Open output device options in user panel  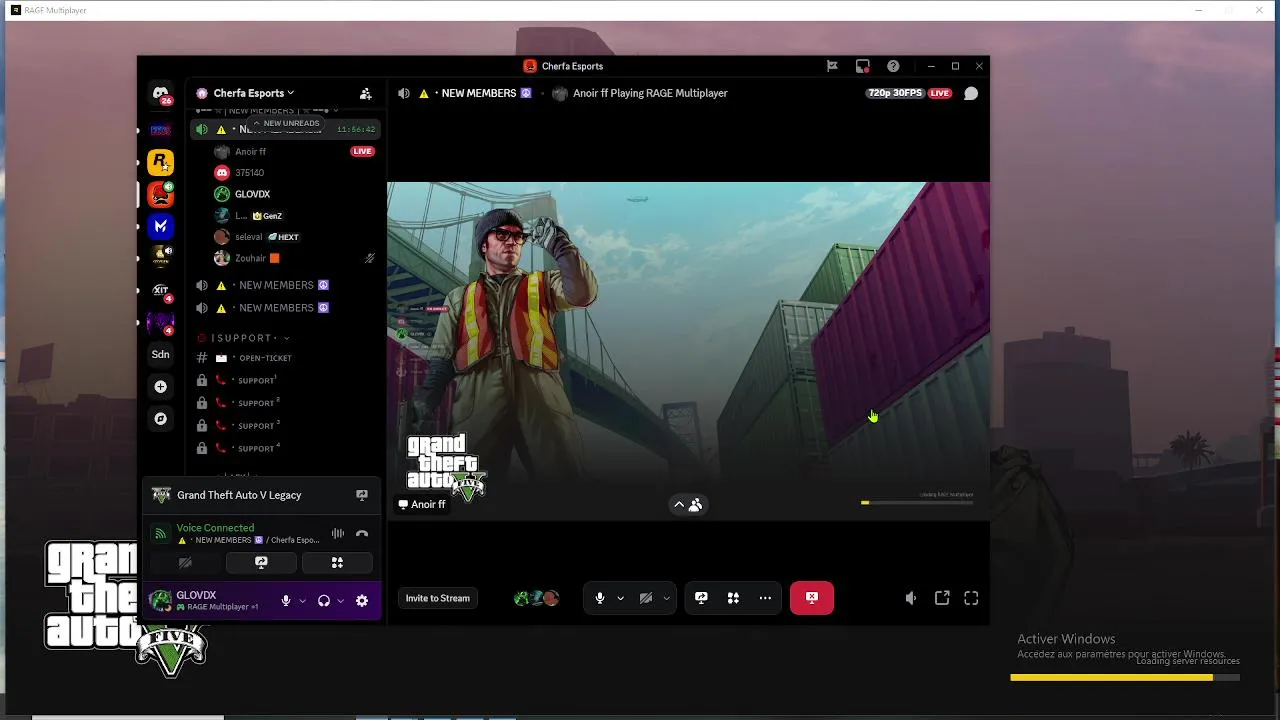(340, 601)
